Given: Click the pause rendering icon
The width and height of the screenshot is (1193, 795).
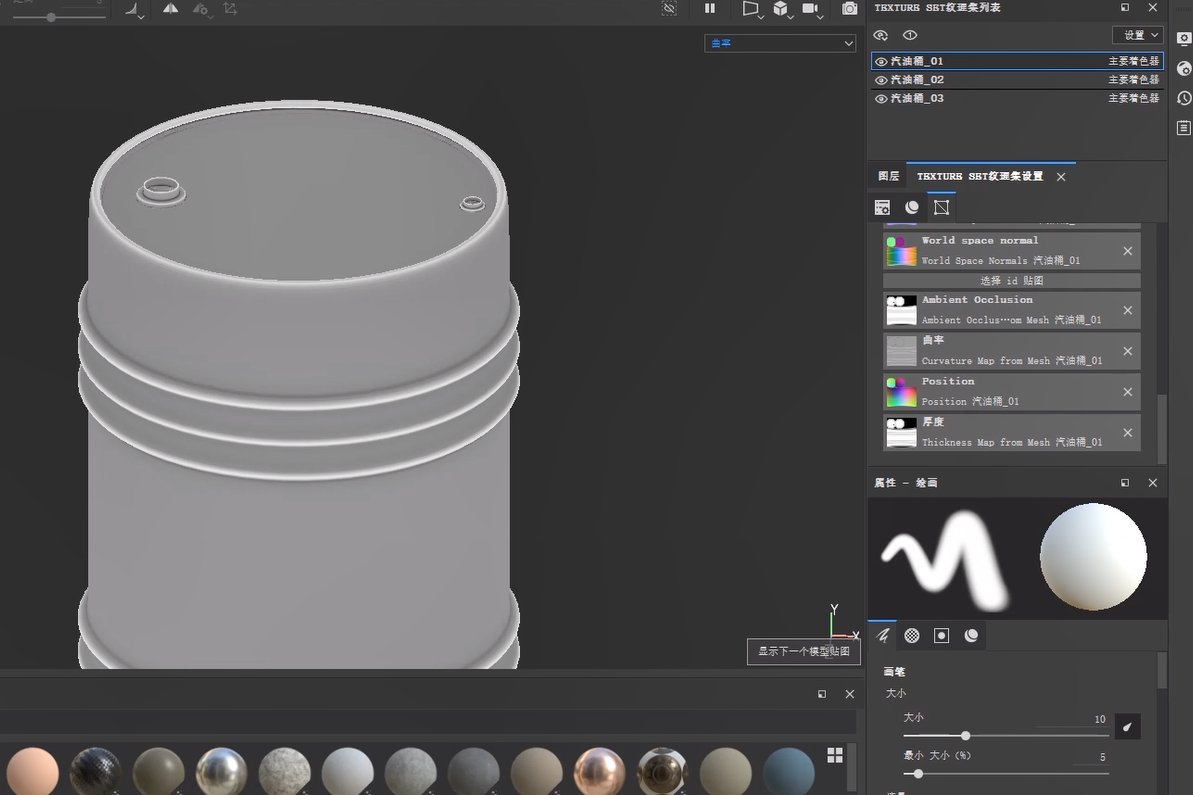Looking at the screenshot, I should point(710,8).
